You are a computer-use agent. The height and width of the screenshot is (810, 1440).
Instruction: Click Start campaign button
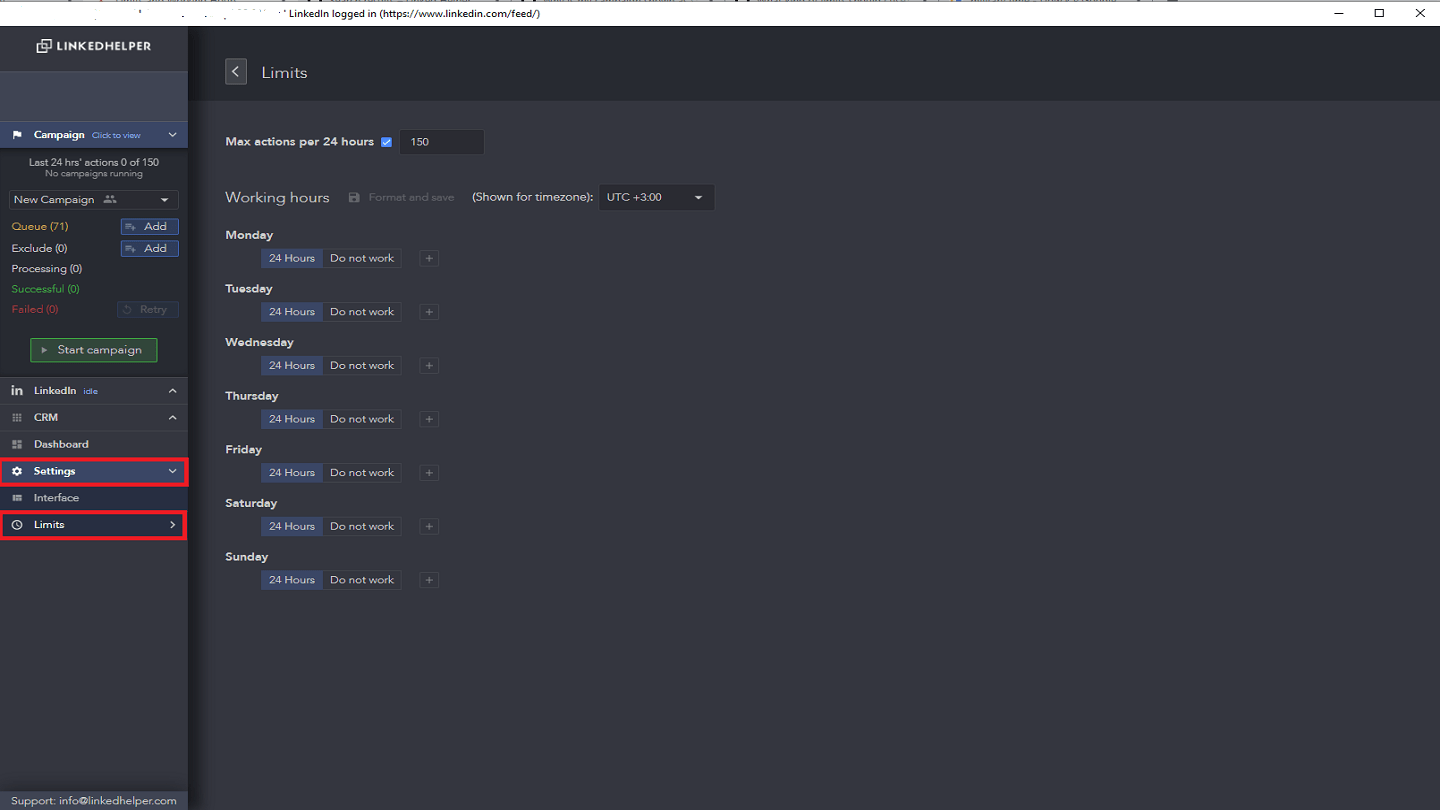94,350
